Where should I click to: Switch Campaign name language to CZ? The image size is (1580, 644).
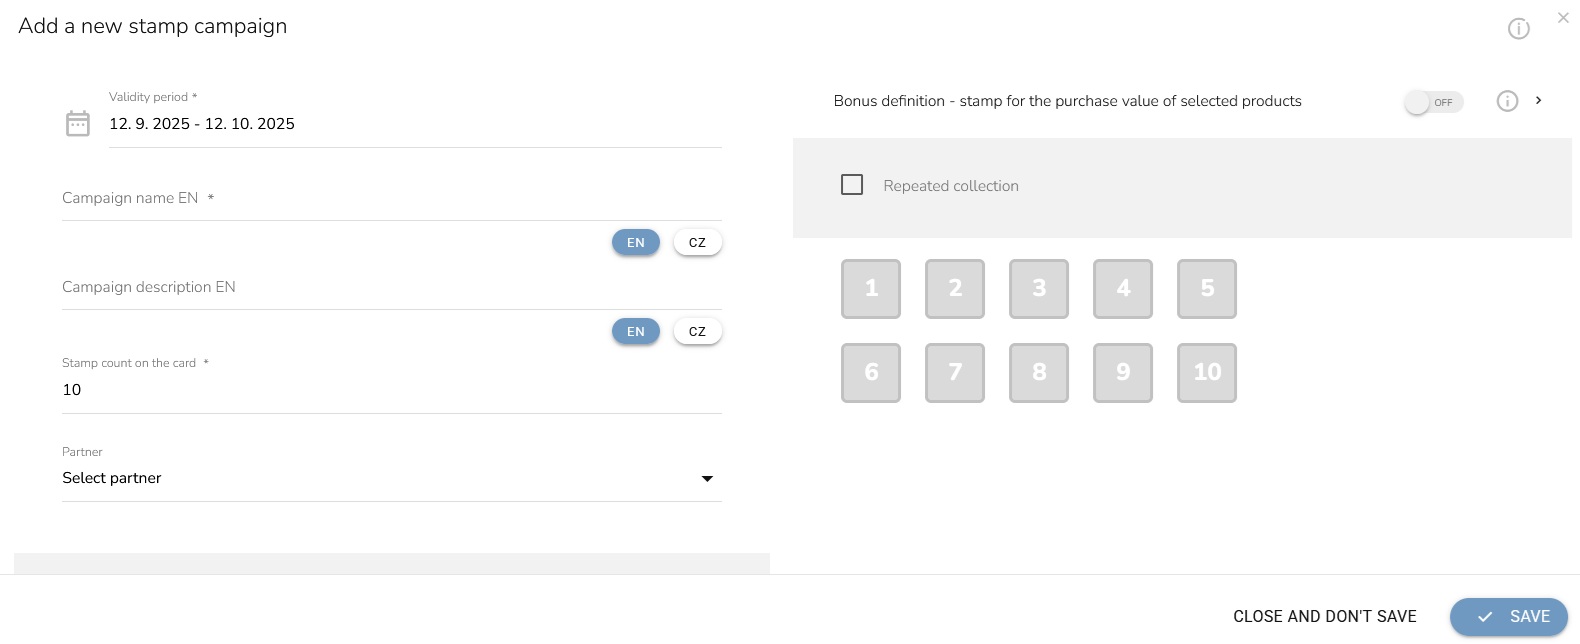point(697,242)
